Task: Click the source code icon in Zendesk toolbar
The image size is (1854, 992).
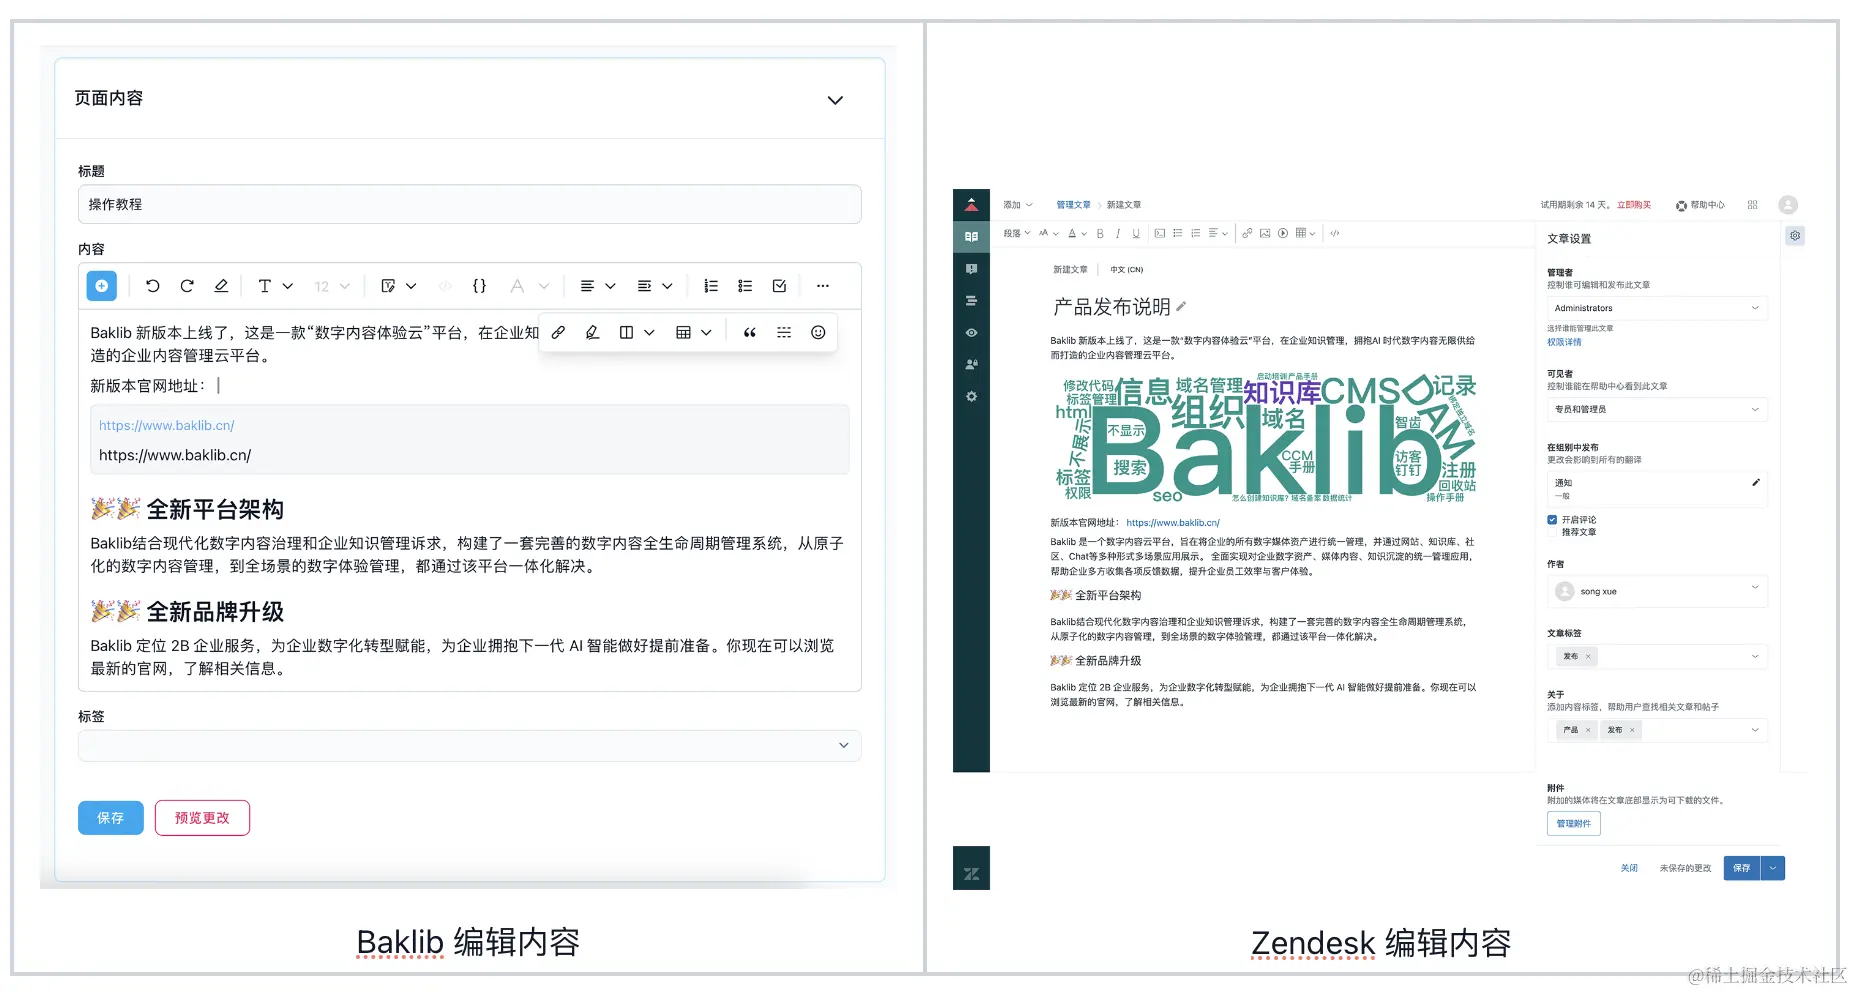Action: pyautogui.click(x=1335, y=234)
